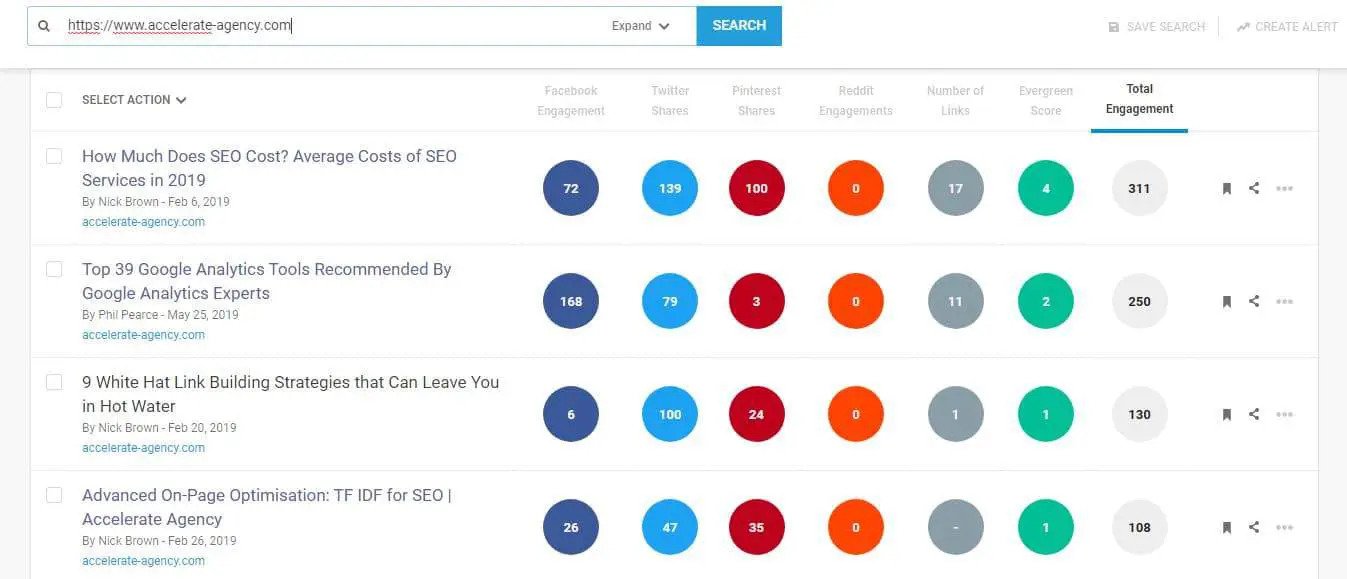
Task: Click the Save Search icon
Action: [1114, 27]
